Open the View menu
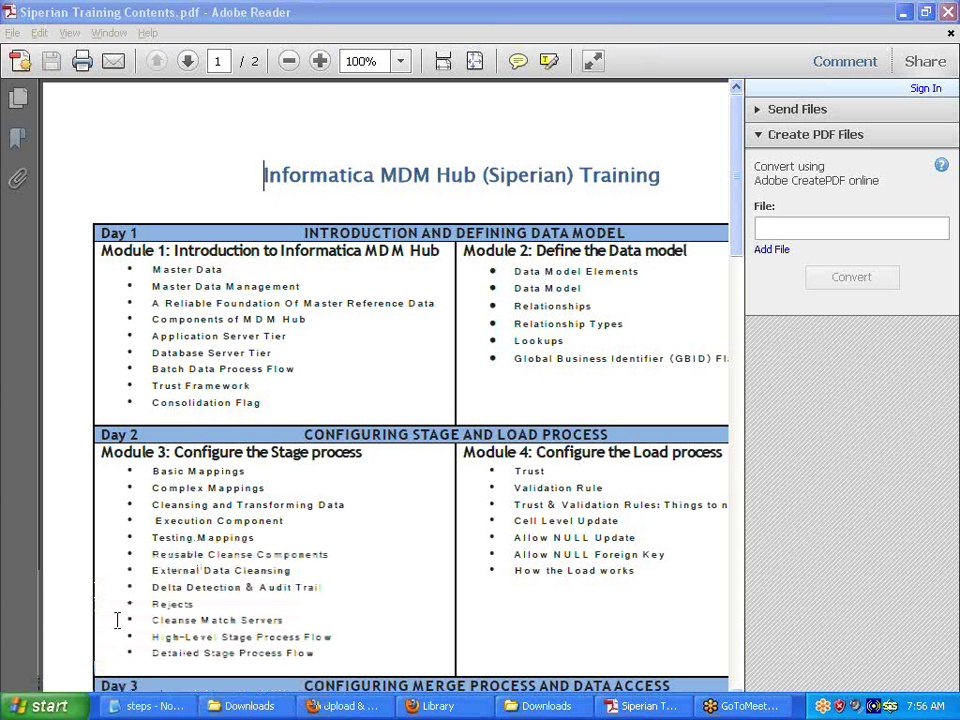Image resolution: width=960 pixels, height=720 pixels. pyautogui.click(x=70, y=33)
